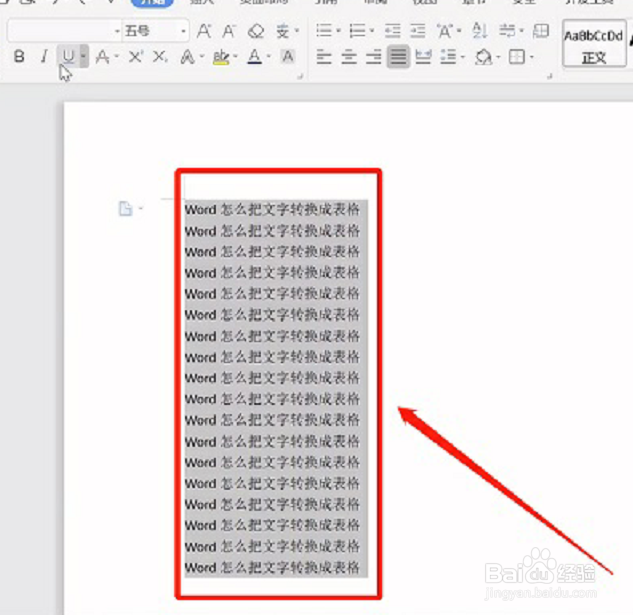Increase paragraph indent
This screenshot has height=615, width=633.
[x=417, y=31]
